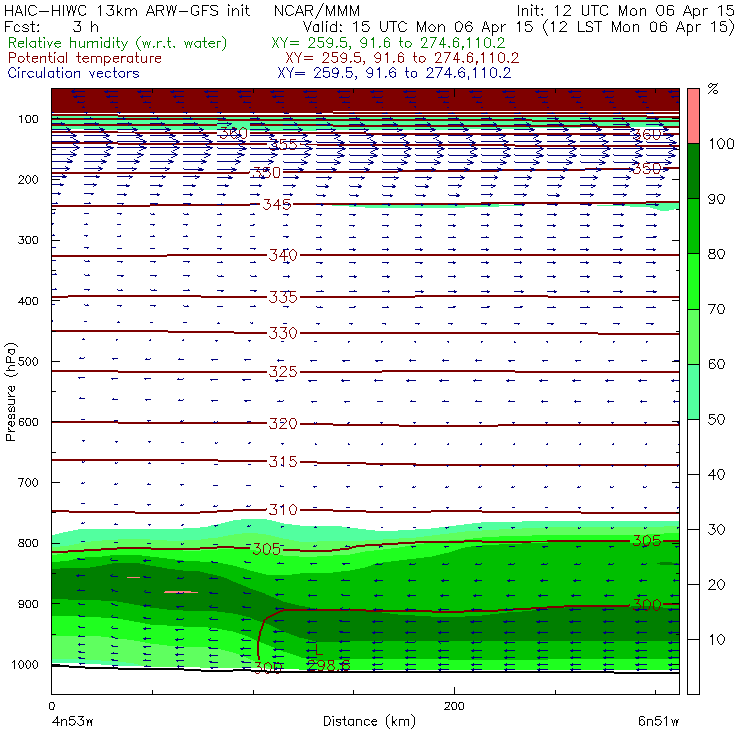Image resolution: width=740 pixels, height=740 pixels.
Task: Click the 80–90% green colorbar segment
Action: pos(693,226)
